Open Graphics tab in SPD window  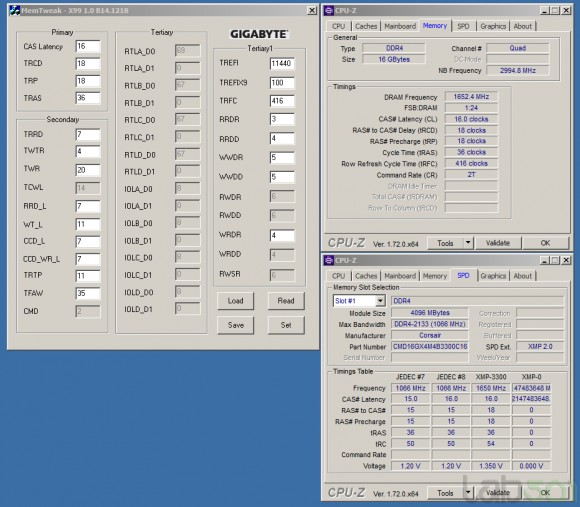click(493, 276)
